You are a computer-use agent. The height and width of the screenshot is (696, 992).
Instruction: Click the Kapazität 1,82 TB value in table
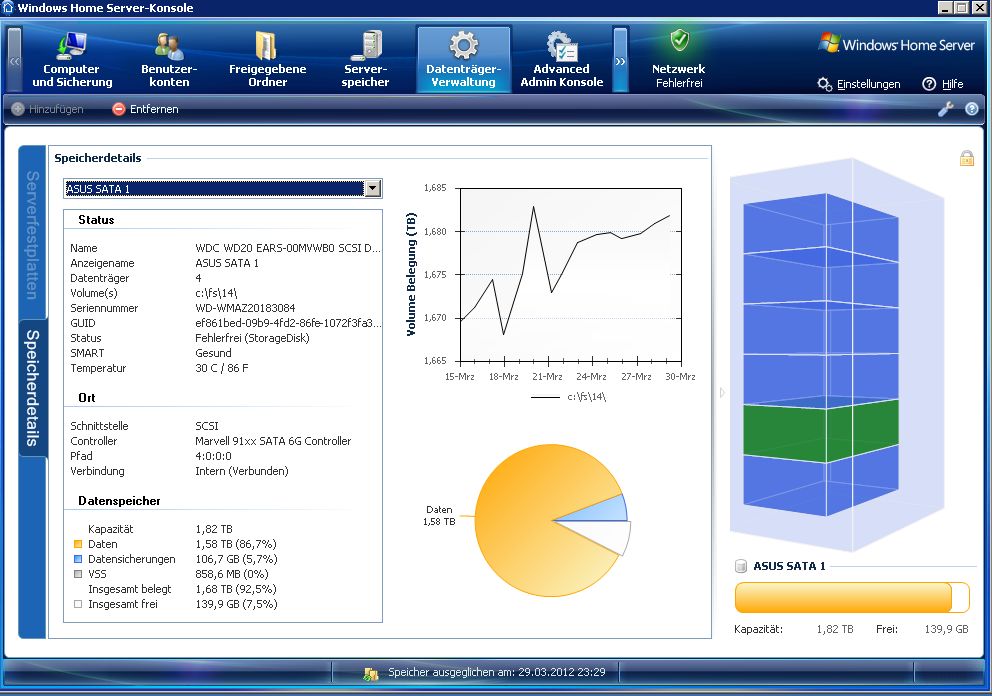214,529
